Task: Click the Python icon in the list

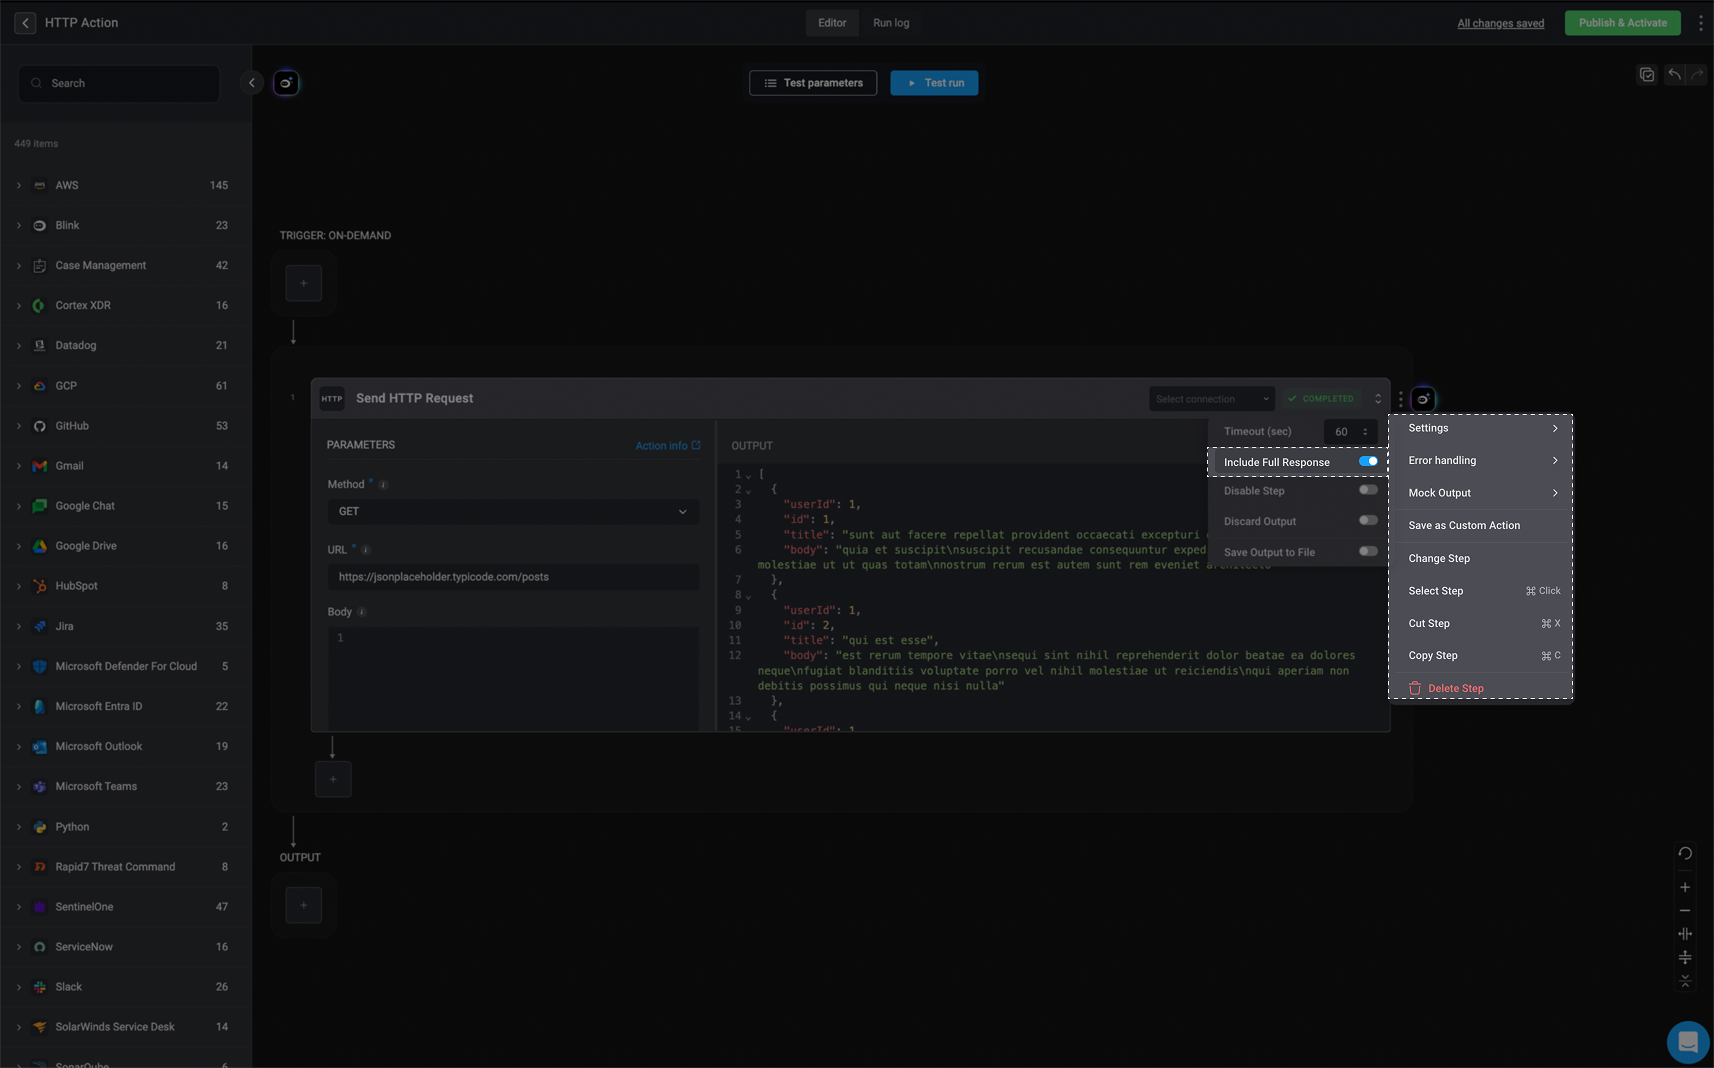Action: pyautogui.click(x=40, y=827)
